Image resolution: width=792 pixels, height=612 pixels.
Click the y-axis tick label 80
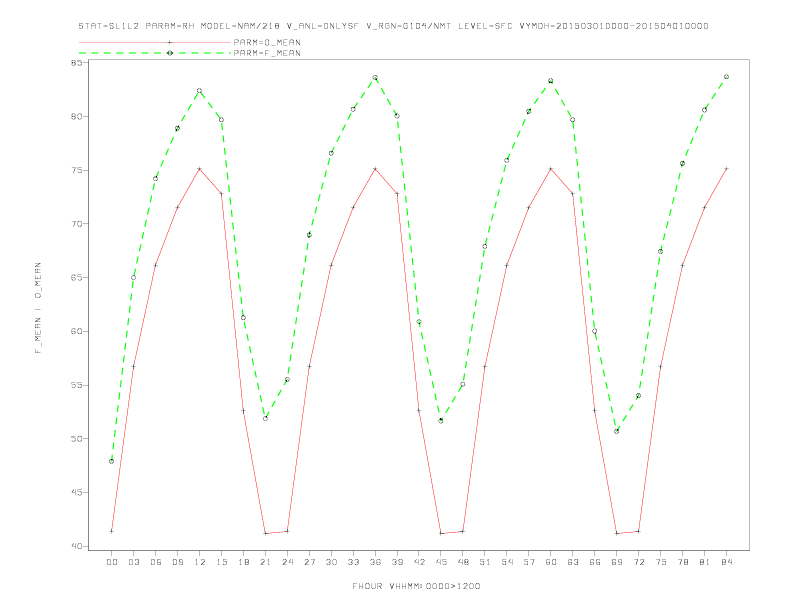[76, 117]
